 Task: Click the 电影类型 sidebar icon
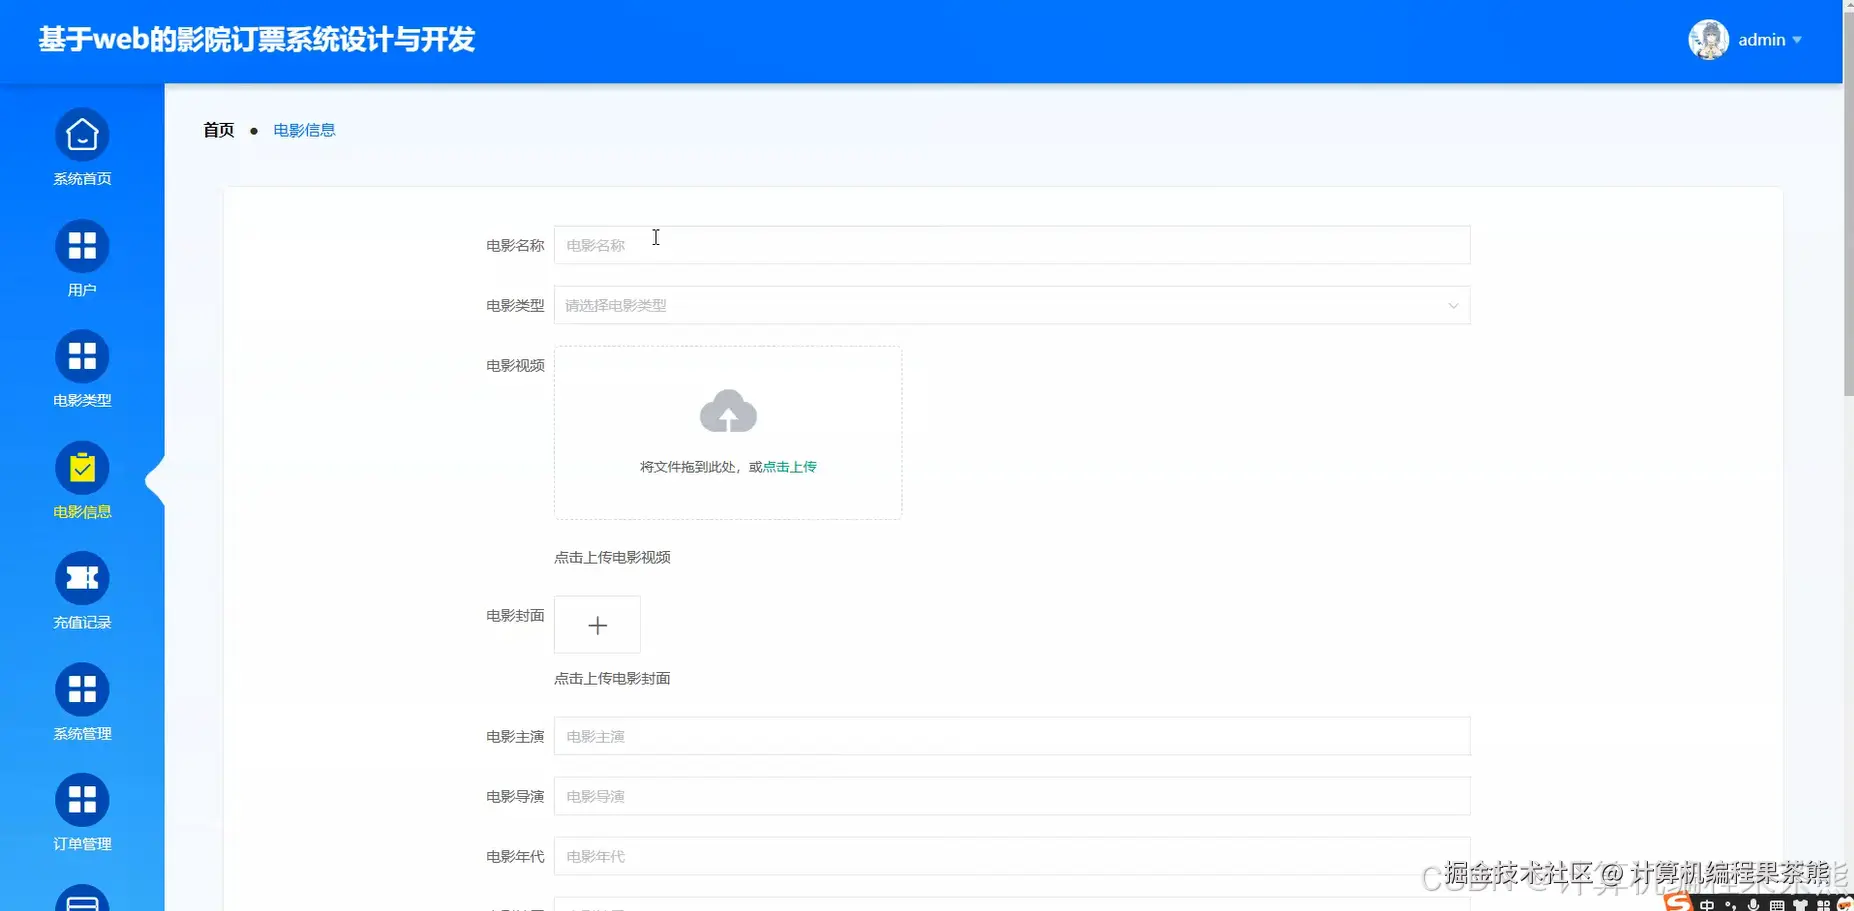pyautogui.click(x=82, y=356)
